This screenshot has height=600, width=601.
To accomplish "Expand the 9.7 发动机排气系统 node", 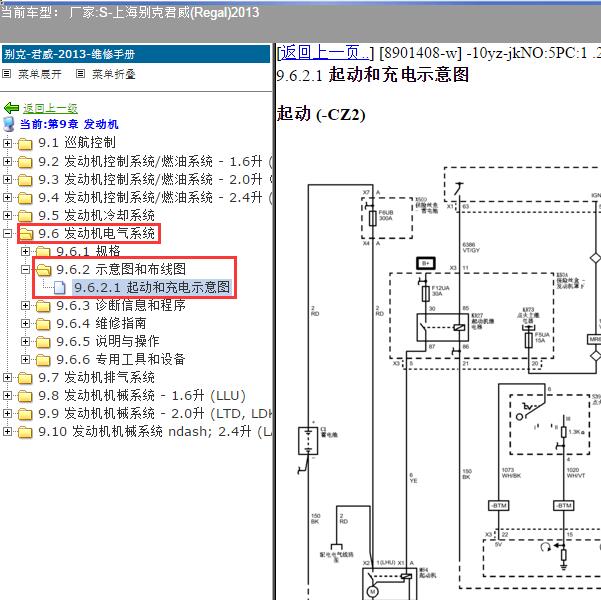I will pyautogui.click(x=7, y=377).
